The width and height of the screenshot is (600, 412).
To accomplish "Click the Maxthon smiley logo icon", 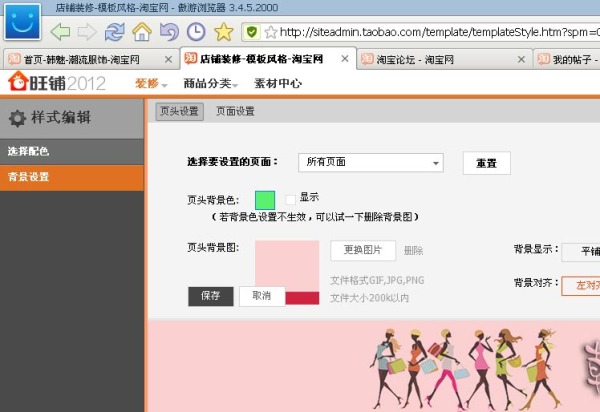I will tap(22, 21).
